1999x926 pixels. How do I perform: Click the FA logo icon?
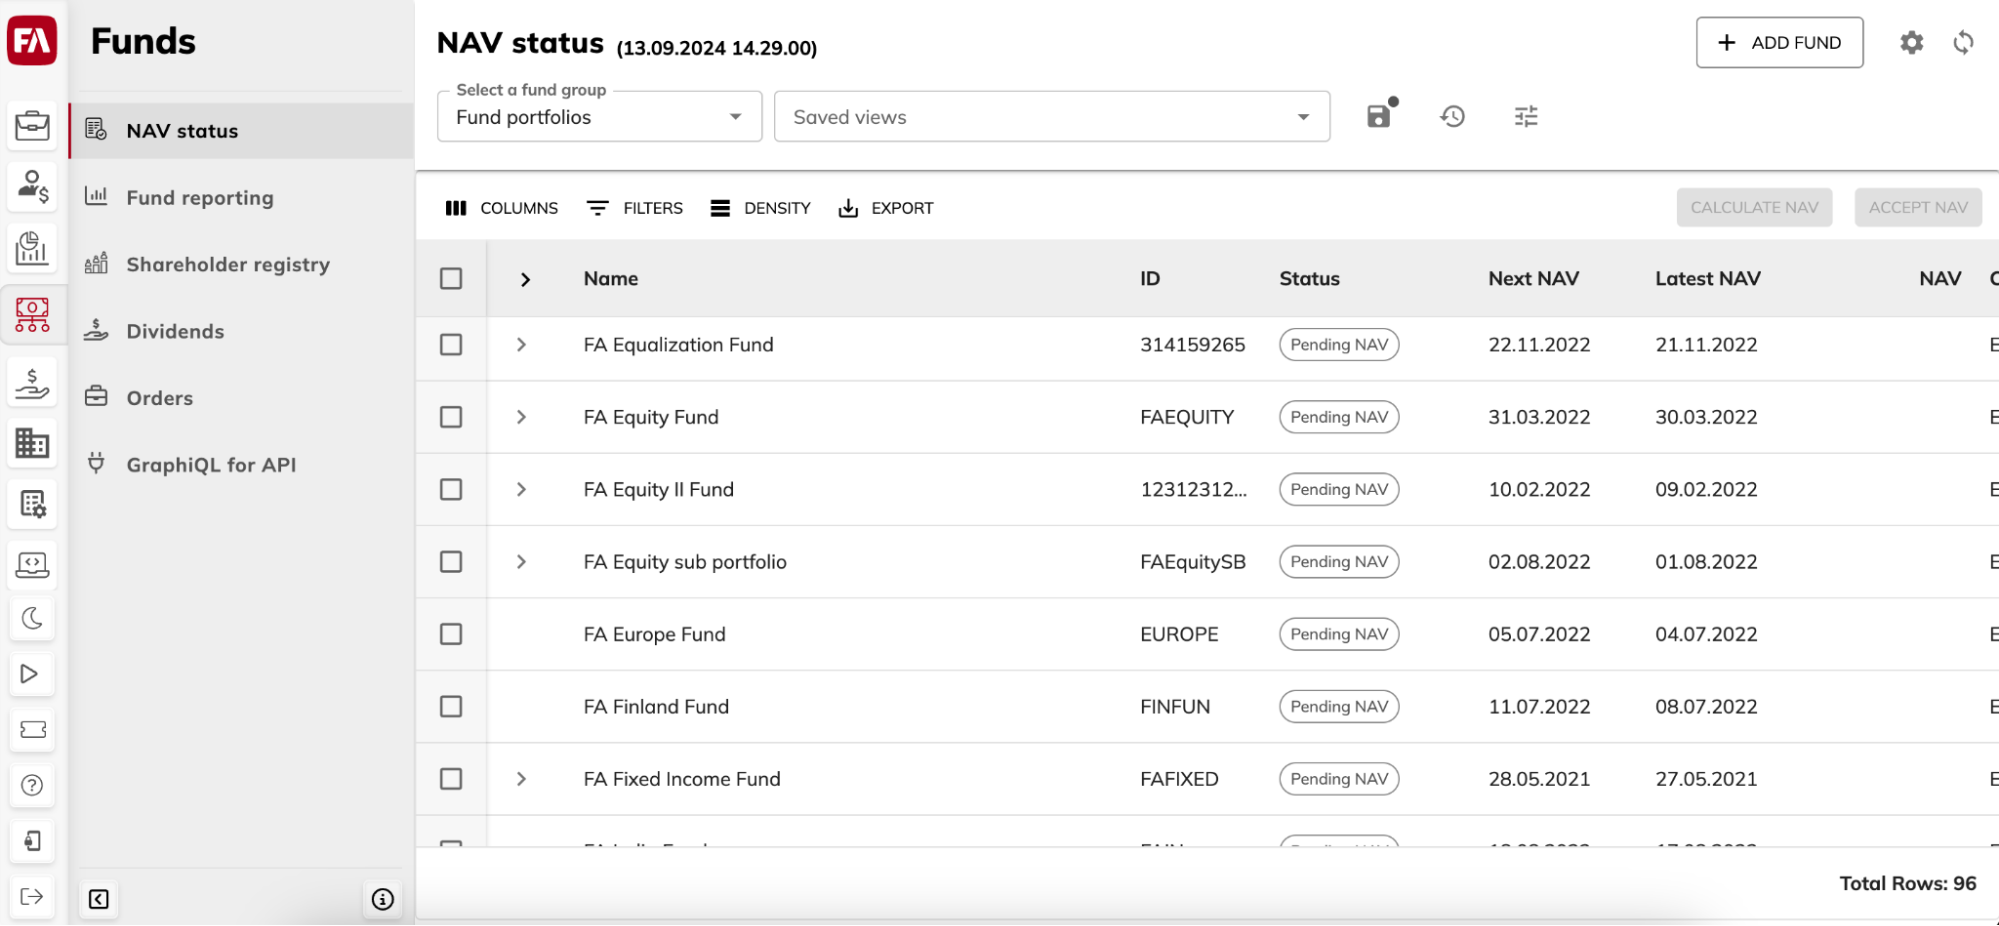[x=32, y=40]
